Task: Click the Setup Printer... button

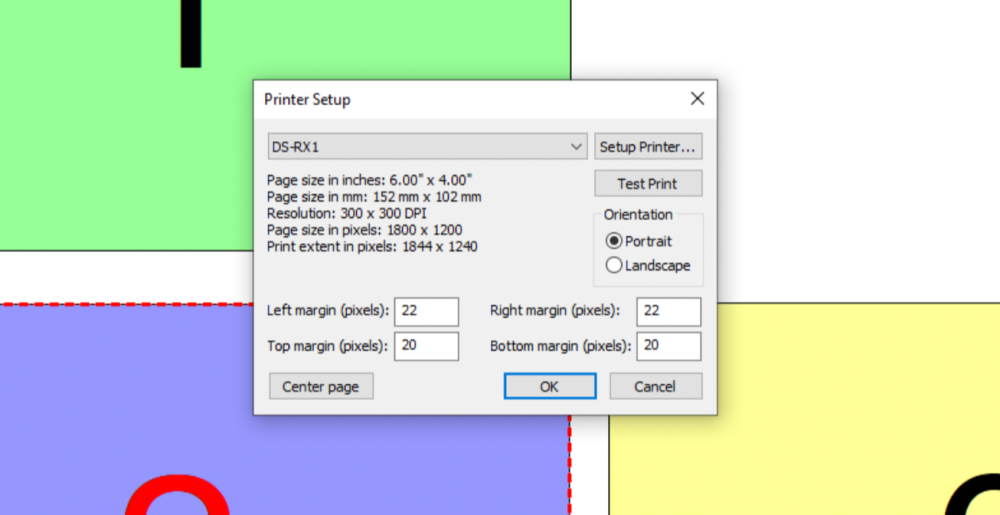Action: point(647,147)
